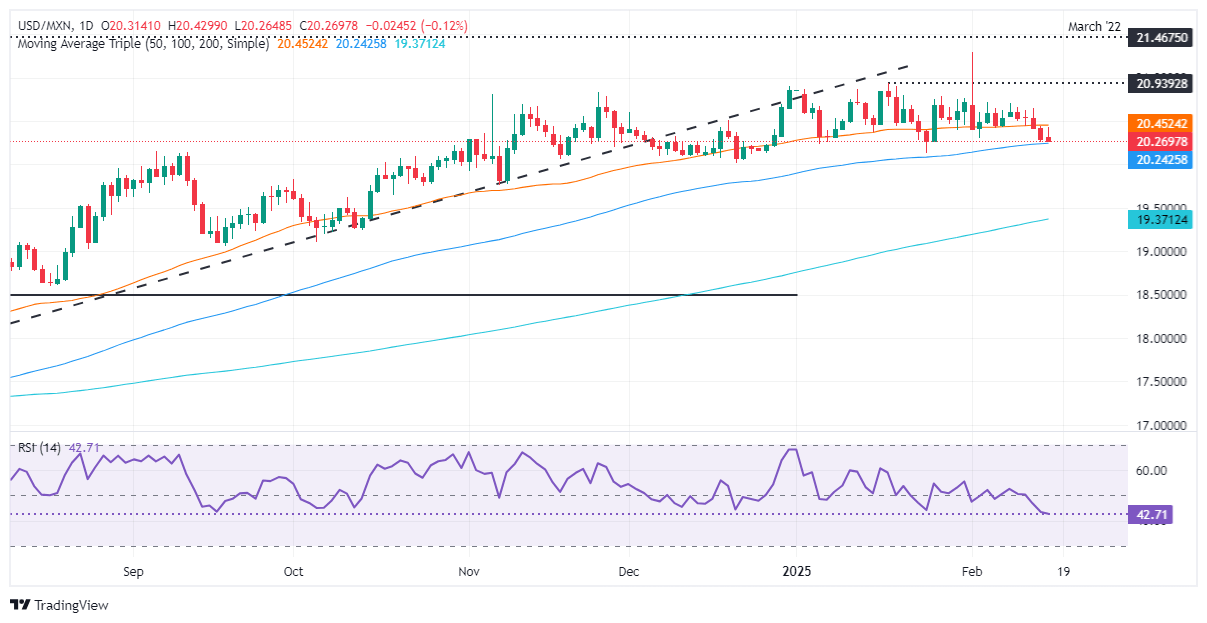Click the purple RSI 42.71 value tag
This screenshot has width=1207, height=623.
(x=1153, y=515)
